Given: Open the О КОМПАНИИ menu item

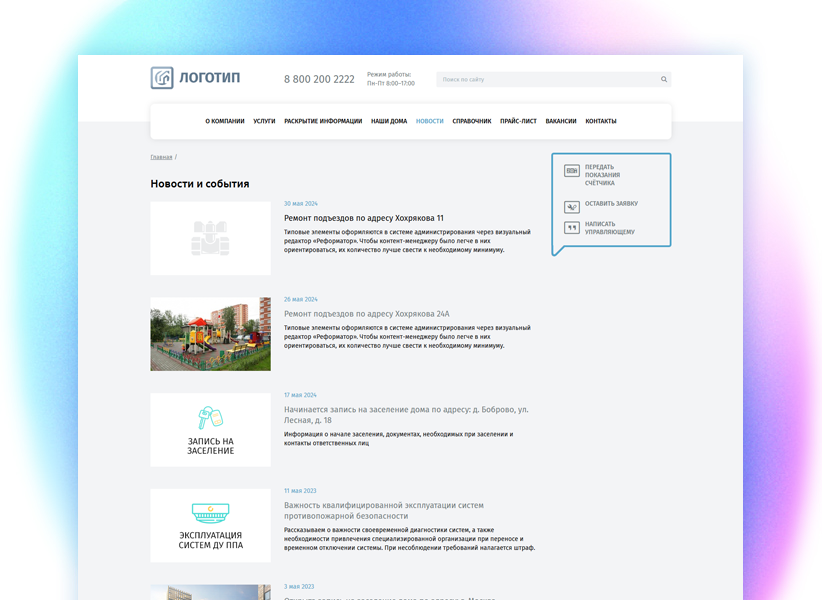Looking at the screenshot, I should click(225, 121).
